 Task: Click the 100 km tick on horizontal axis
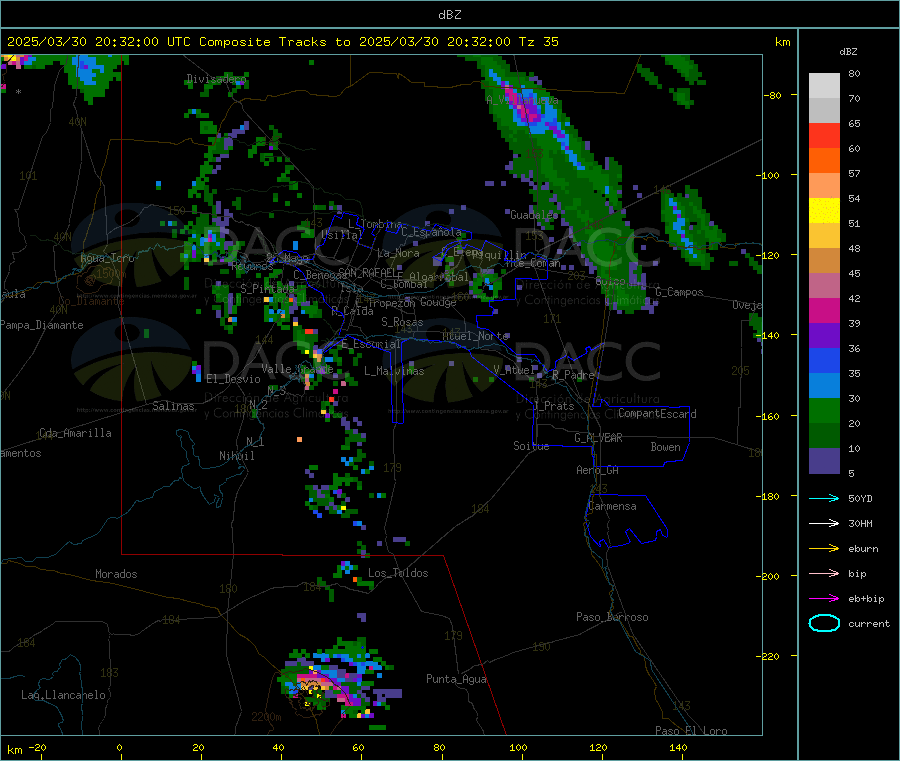point(518,747)
